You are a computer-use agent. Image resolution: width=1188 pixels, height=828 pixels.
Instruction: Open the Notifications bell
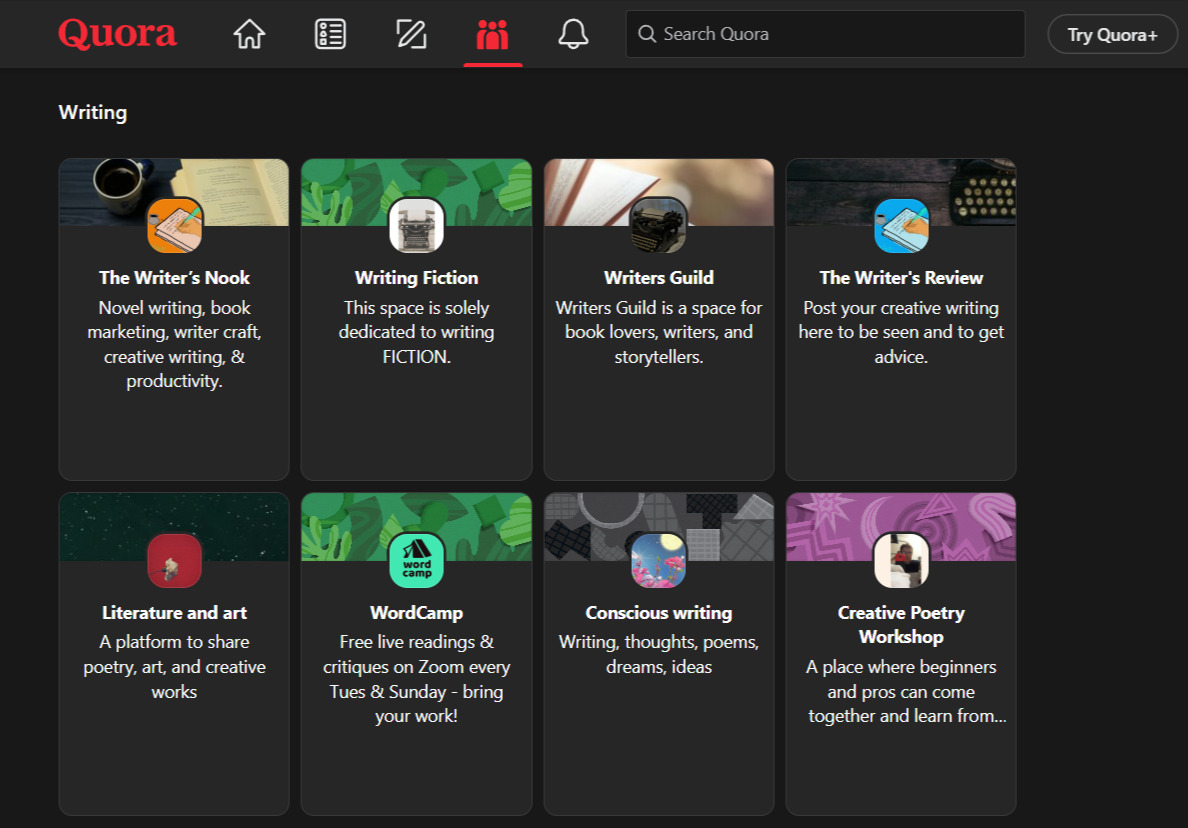click(x=574, y=34)
